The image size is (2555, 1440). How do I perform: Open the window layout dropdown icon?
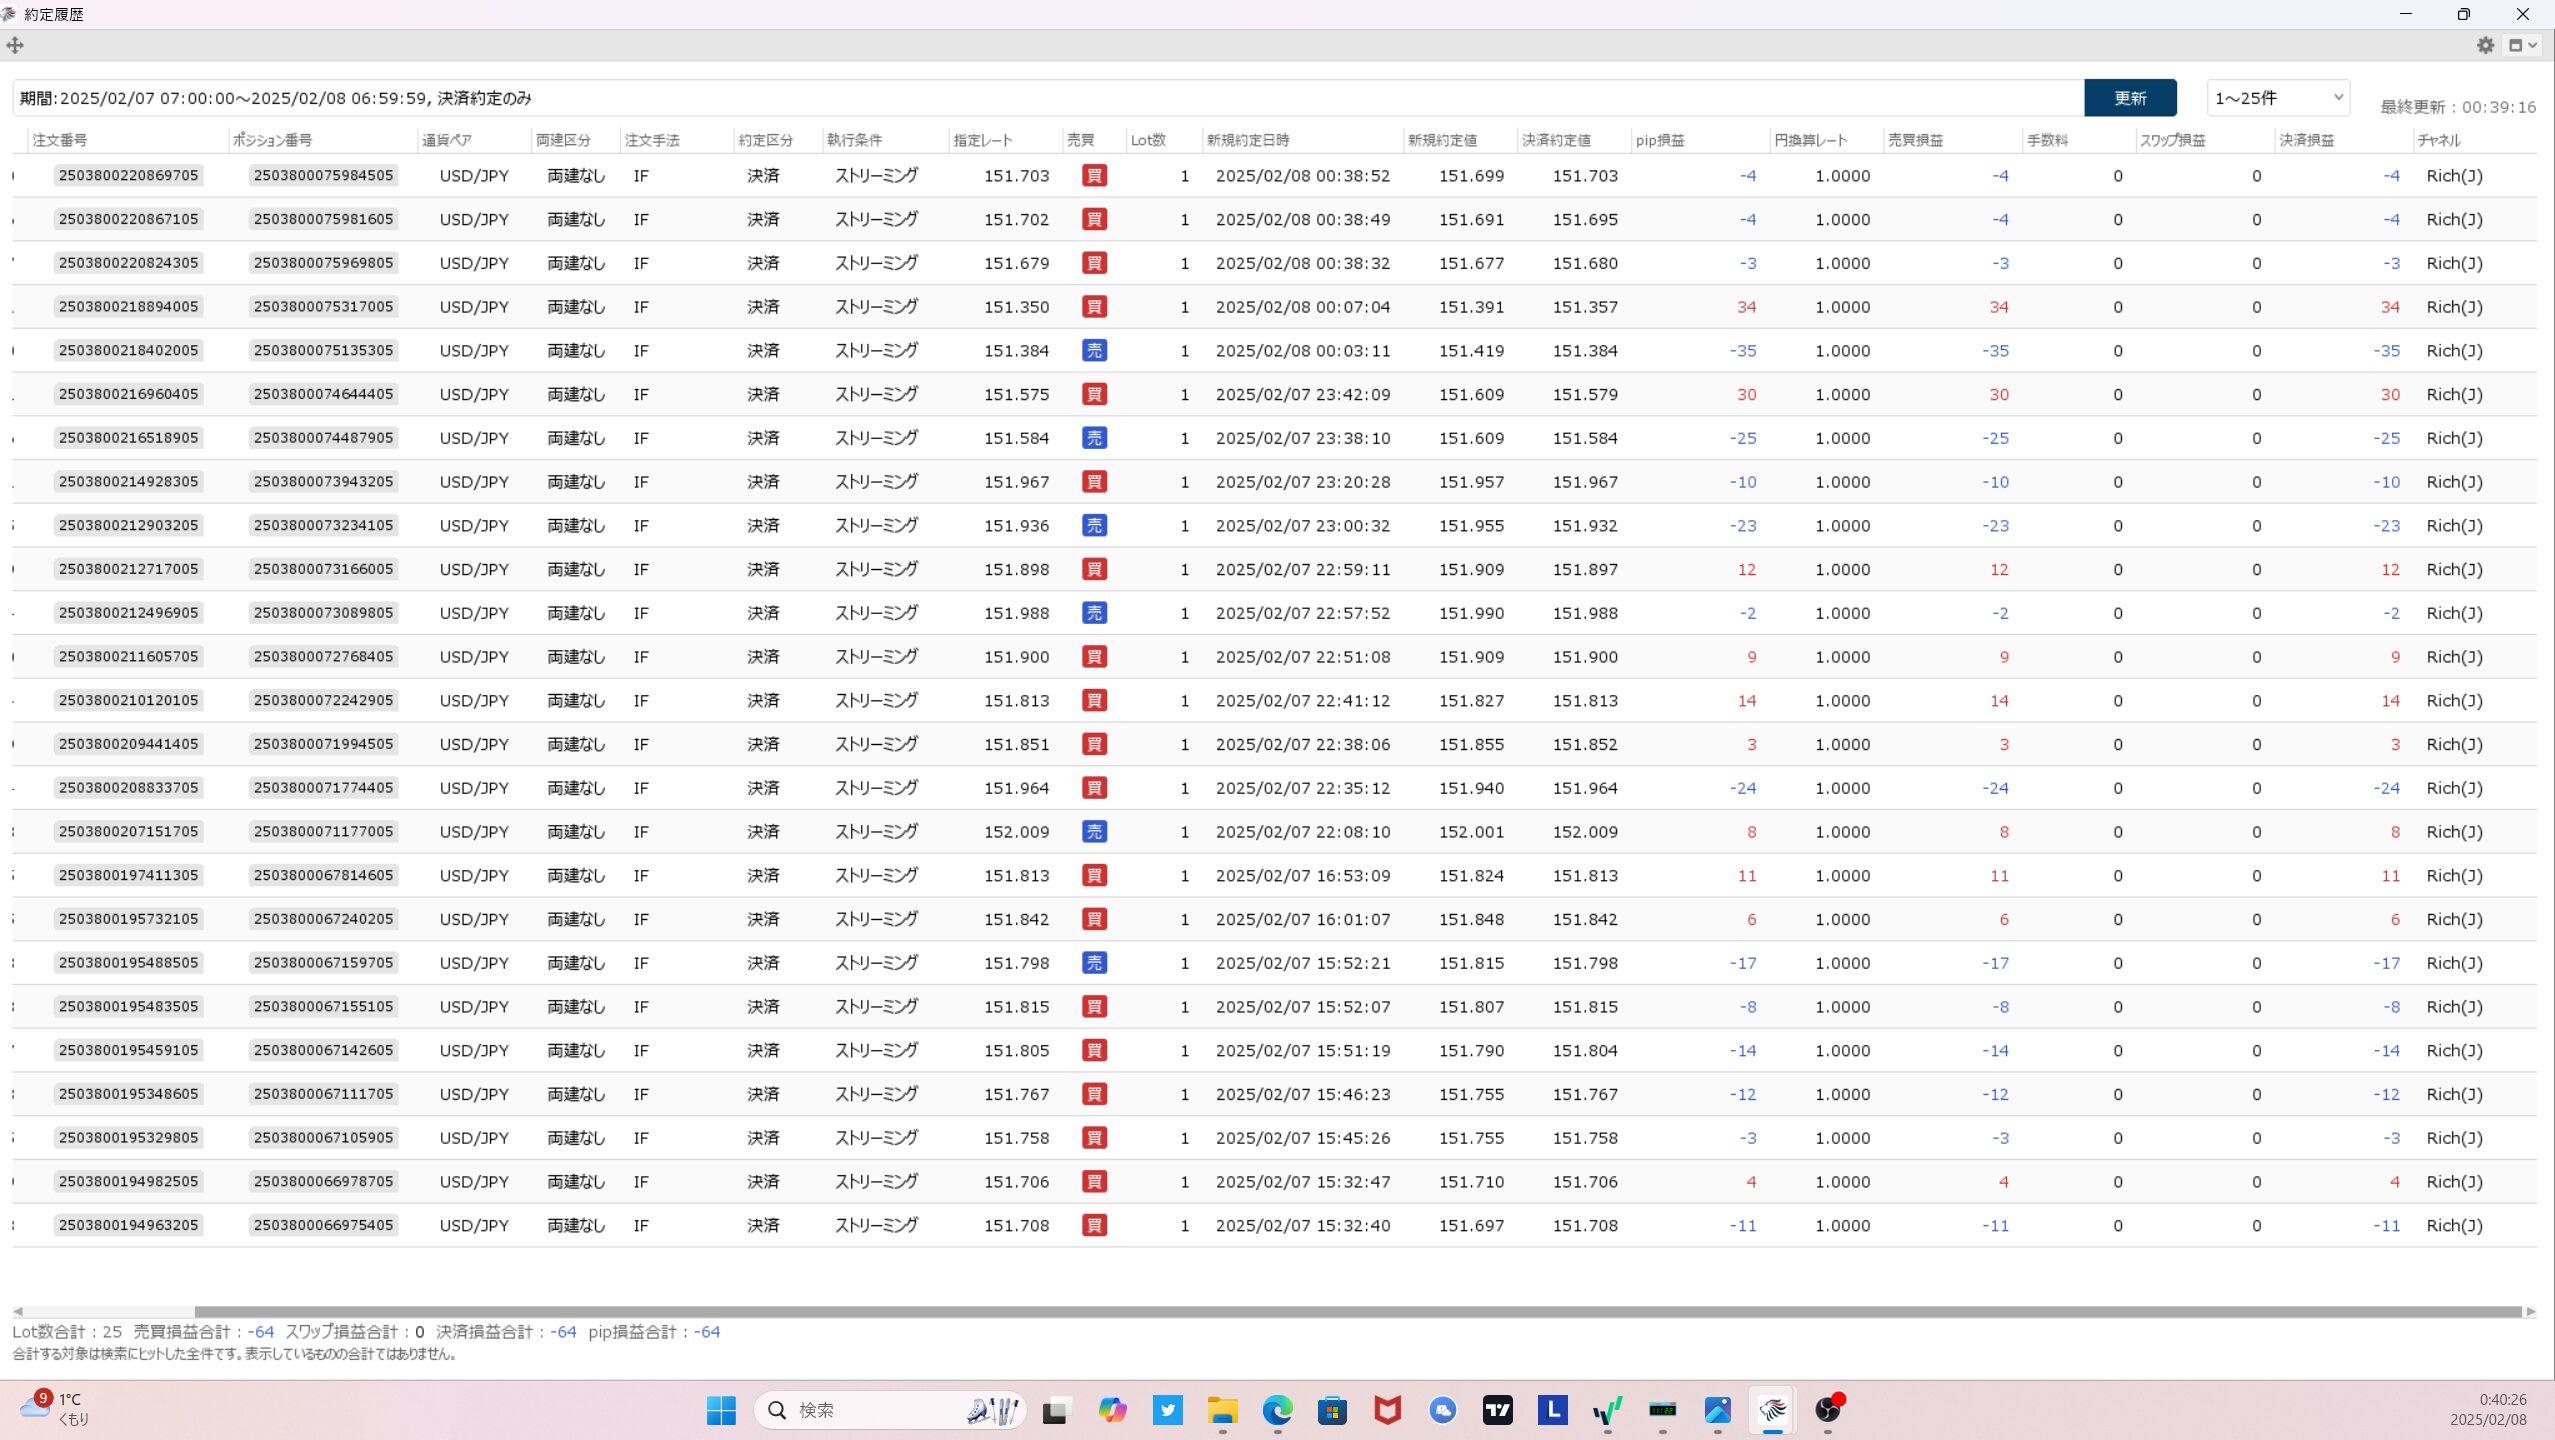(x=2522, y=45)
